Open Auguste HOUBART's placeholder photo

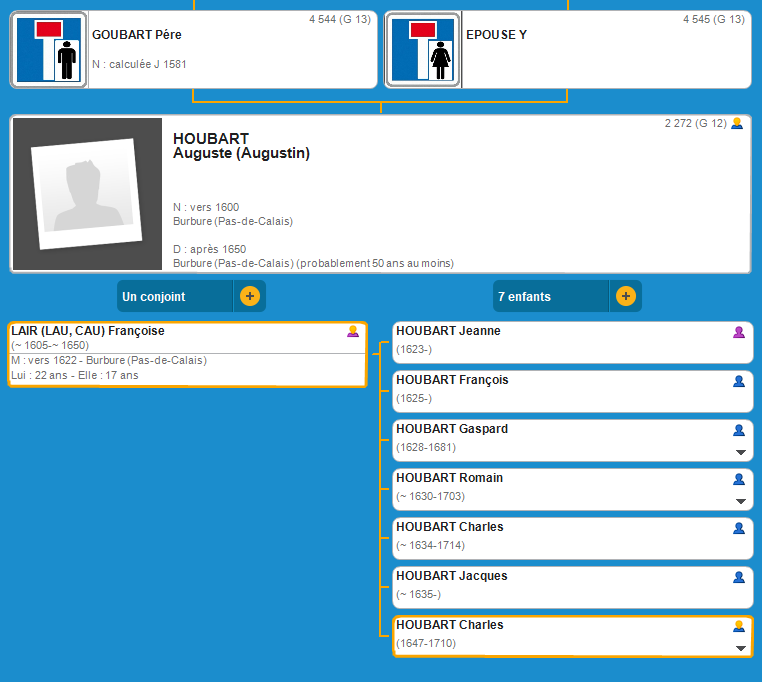(x=86, y=194)
